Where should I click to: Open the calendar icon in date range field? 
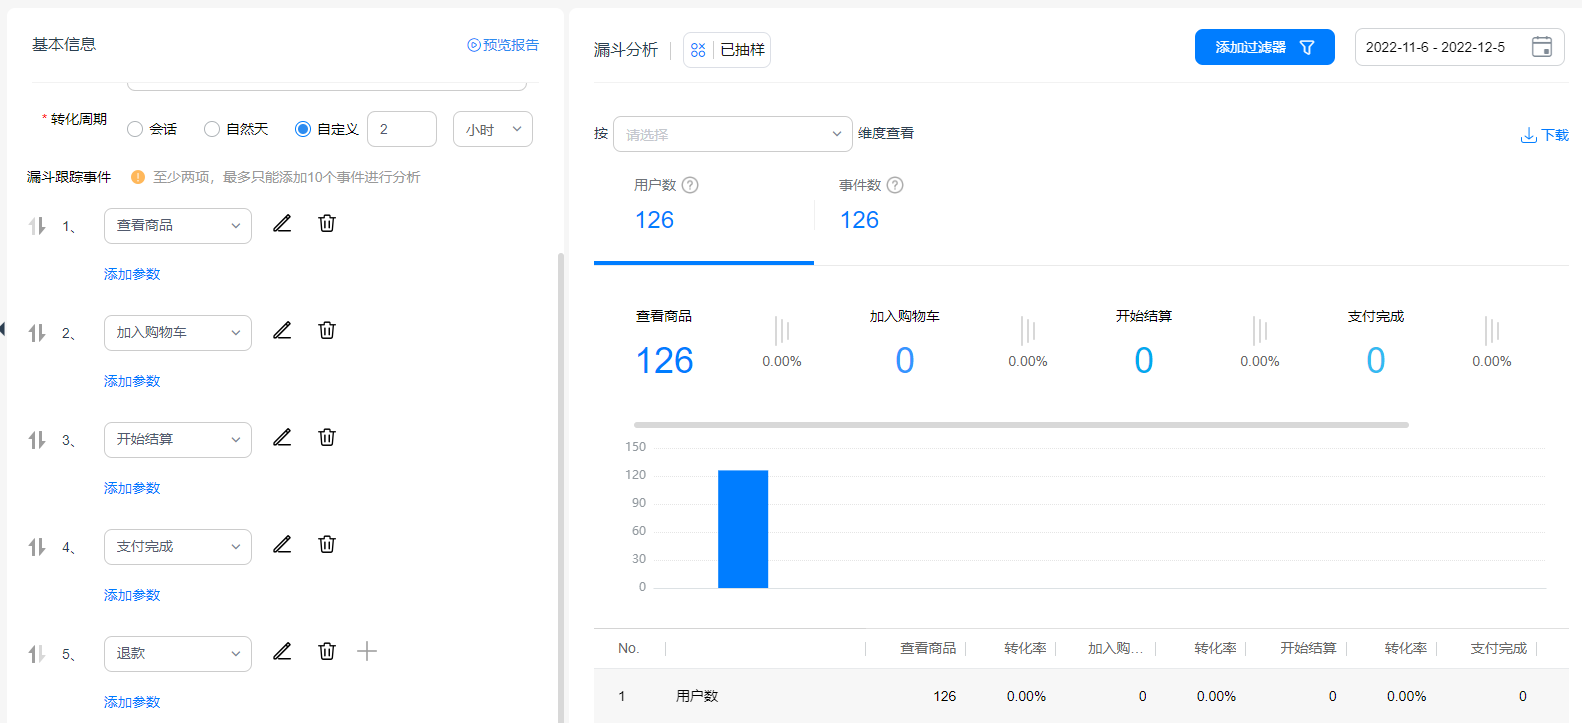(1542, 47)
